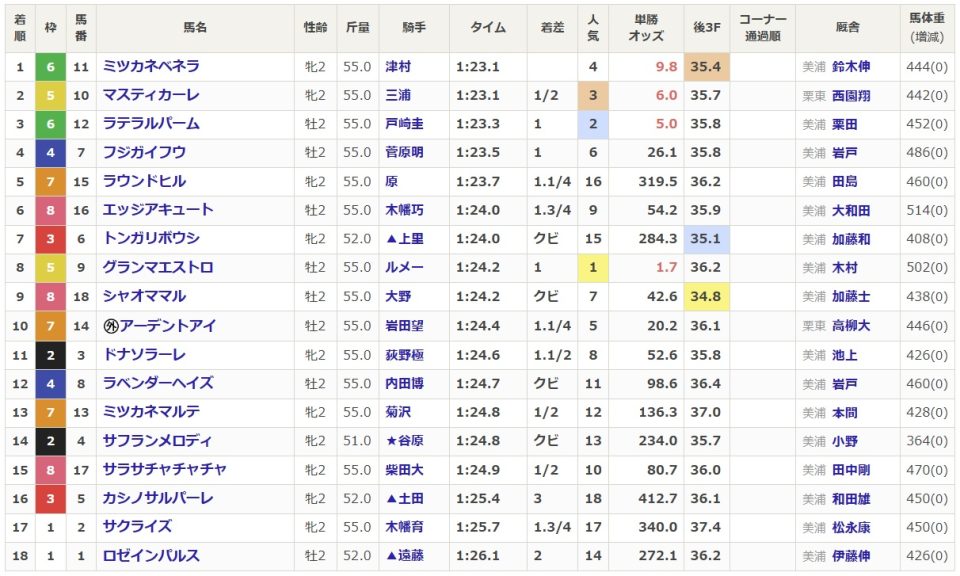This screenshot has height=576, width=960.
Task: Open trainer 鈴木伸 profile link
Action: tap(850, 67)
